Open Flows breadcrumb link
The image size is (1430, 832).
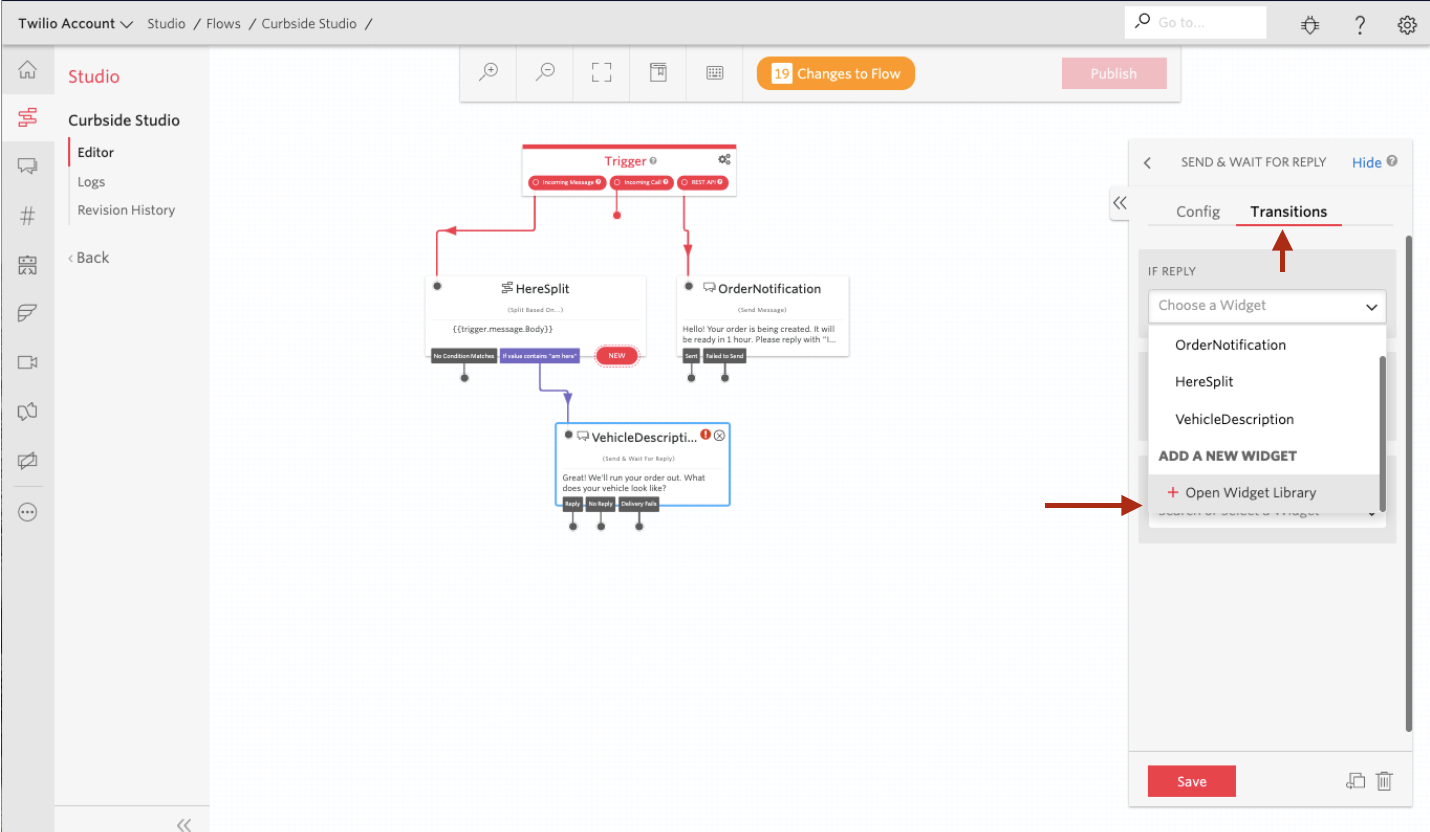click(223, 23)
